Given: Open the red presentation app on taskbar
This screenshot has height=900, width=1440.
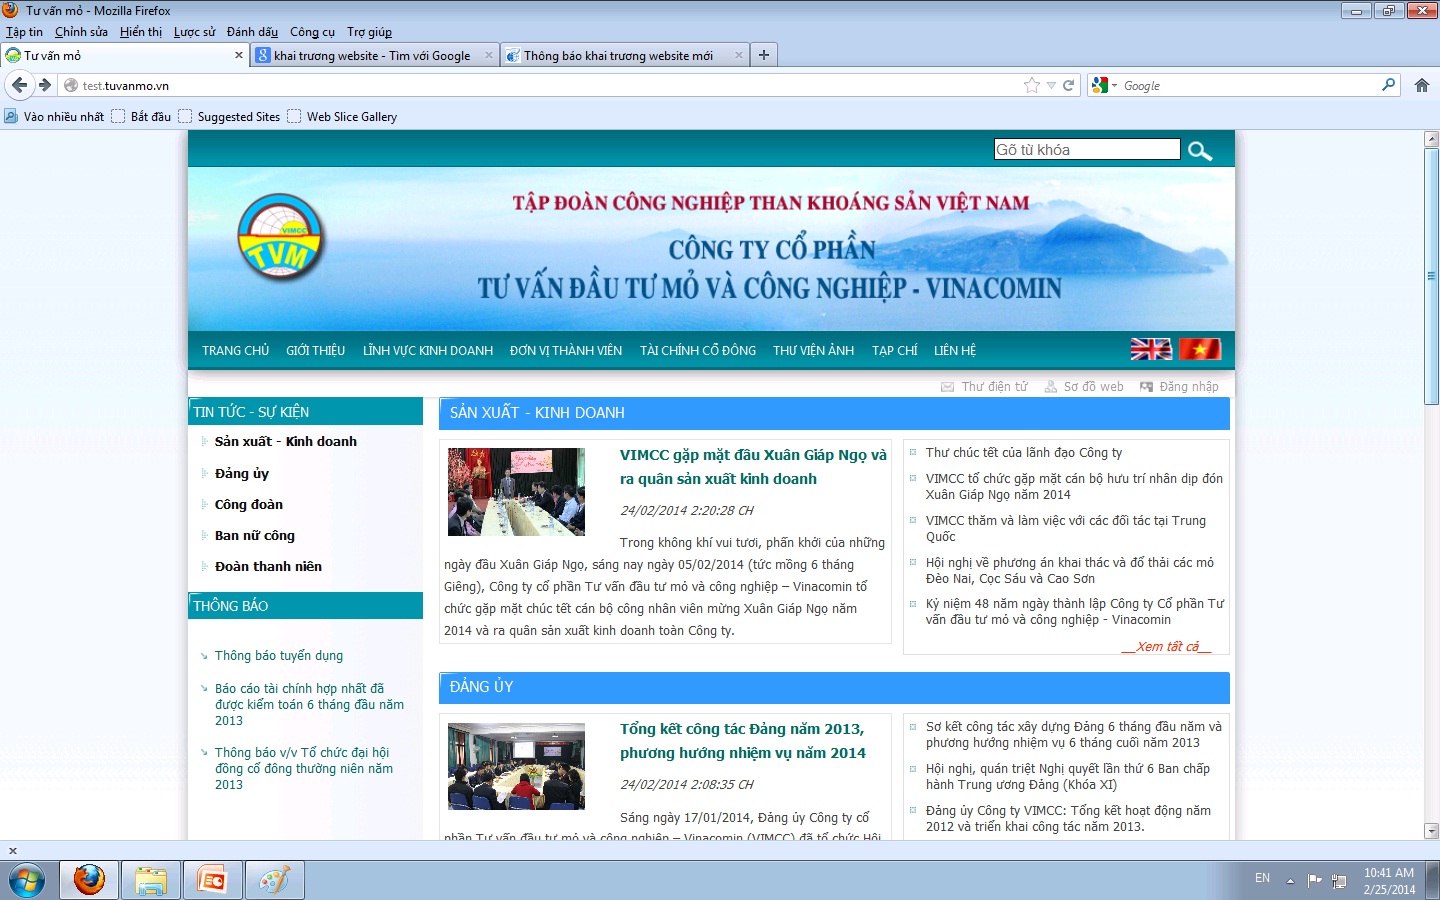Looking at the screenshot, I should pos(212,880).
